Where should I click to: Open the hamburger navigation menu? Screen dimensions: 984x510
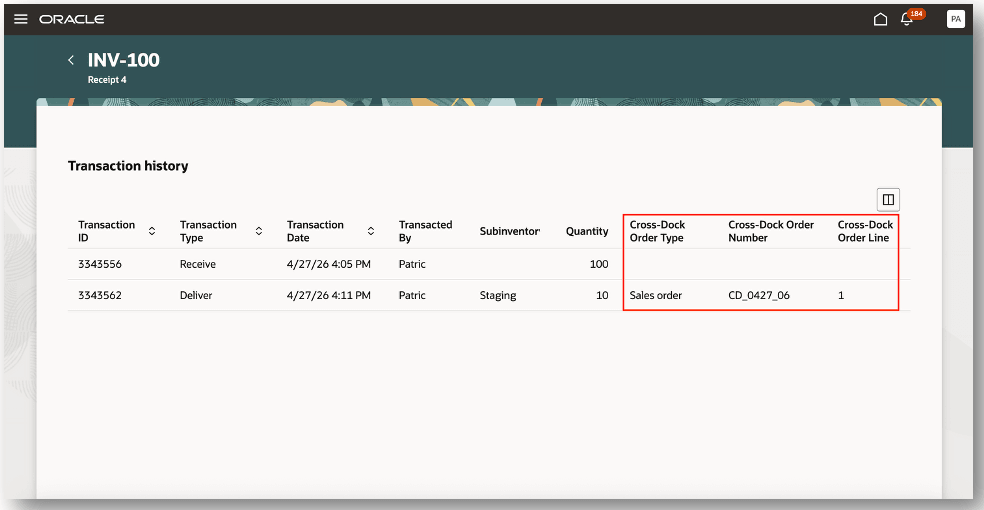pyautogui.click(x=21, y=19)
